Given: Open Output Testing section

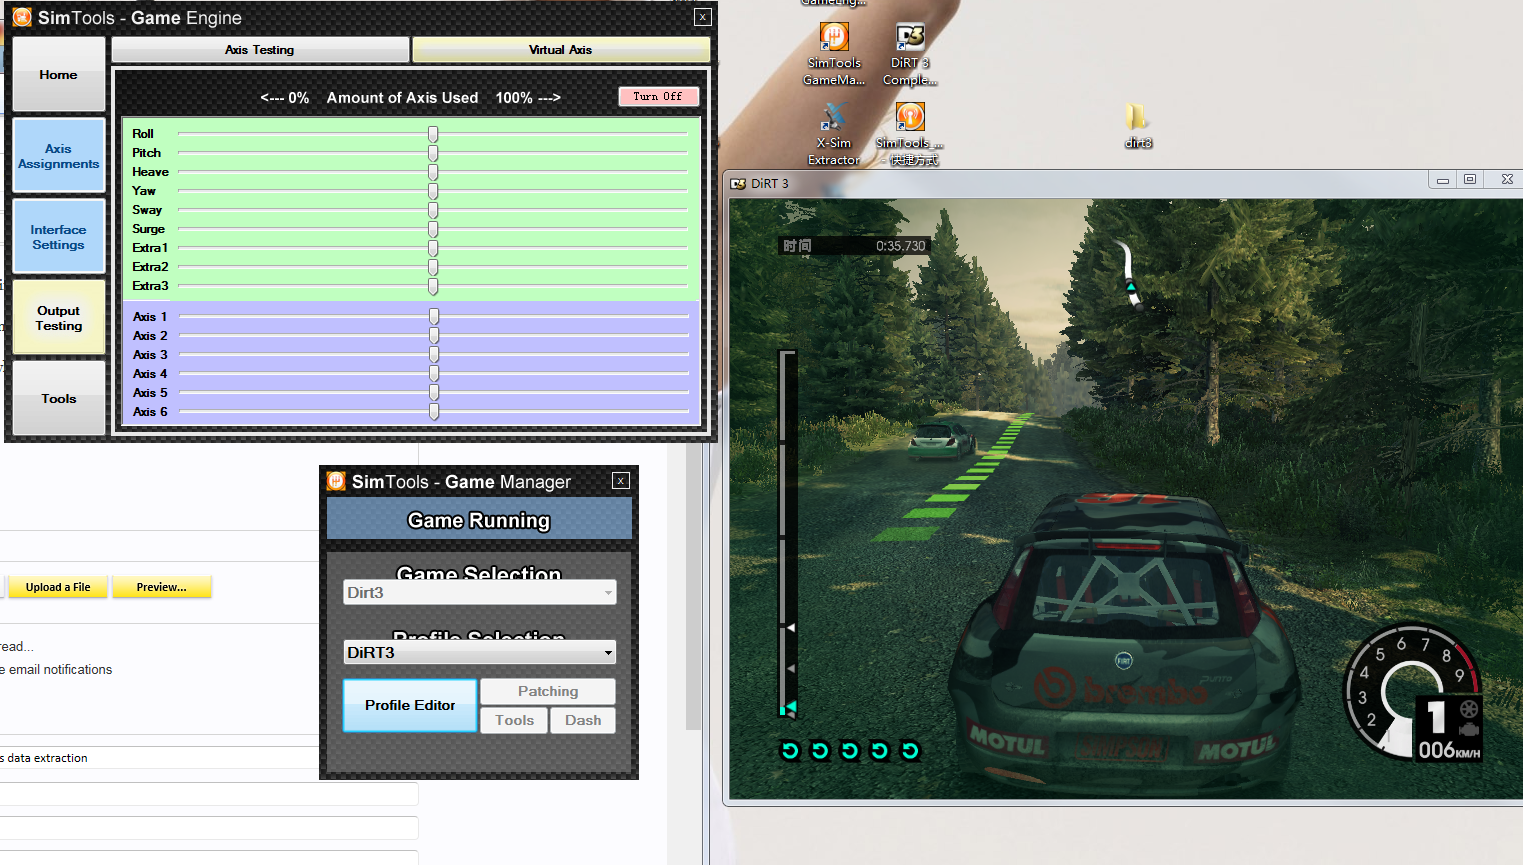Looking at the screenshot, I should click(x=59, y=318).
